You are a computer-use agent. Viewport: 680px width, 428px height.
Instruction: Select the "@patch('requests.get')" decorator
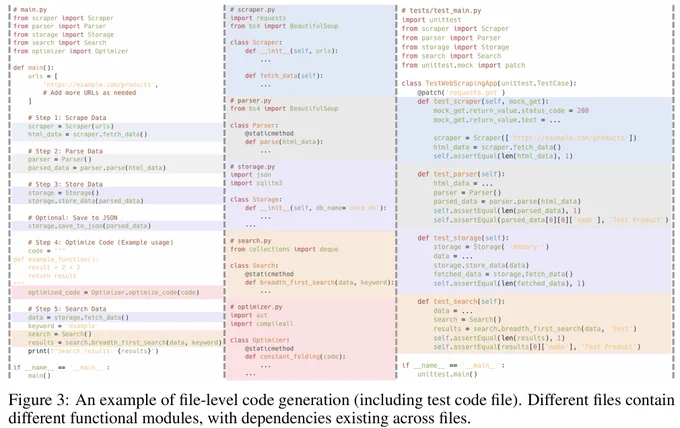(x=461, y=92)
